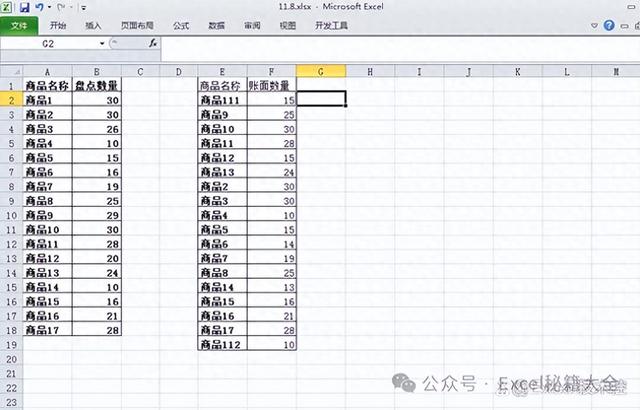
Task: Select row 2 header
Action: [11, 100]
